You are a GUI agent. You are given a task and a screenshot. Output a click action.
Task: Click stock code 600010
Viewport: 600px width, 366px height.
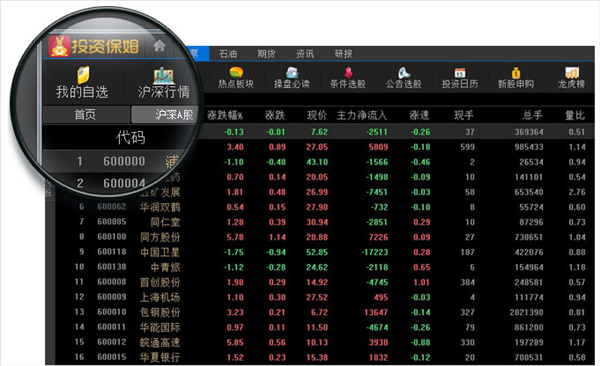112,312
